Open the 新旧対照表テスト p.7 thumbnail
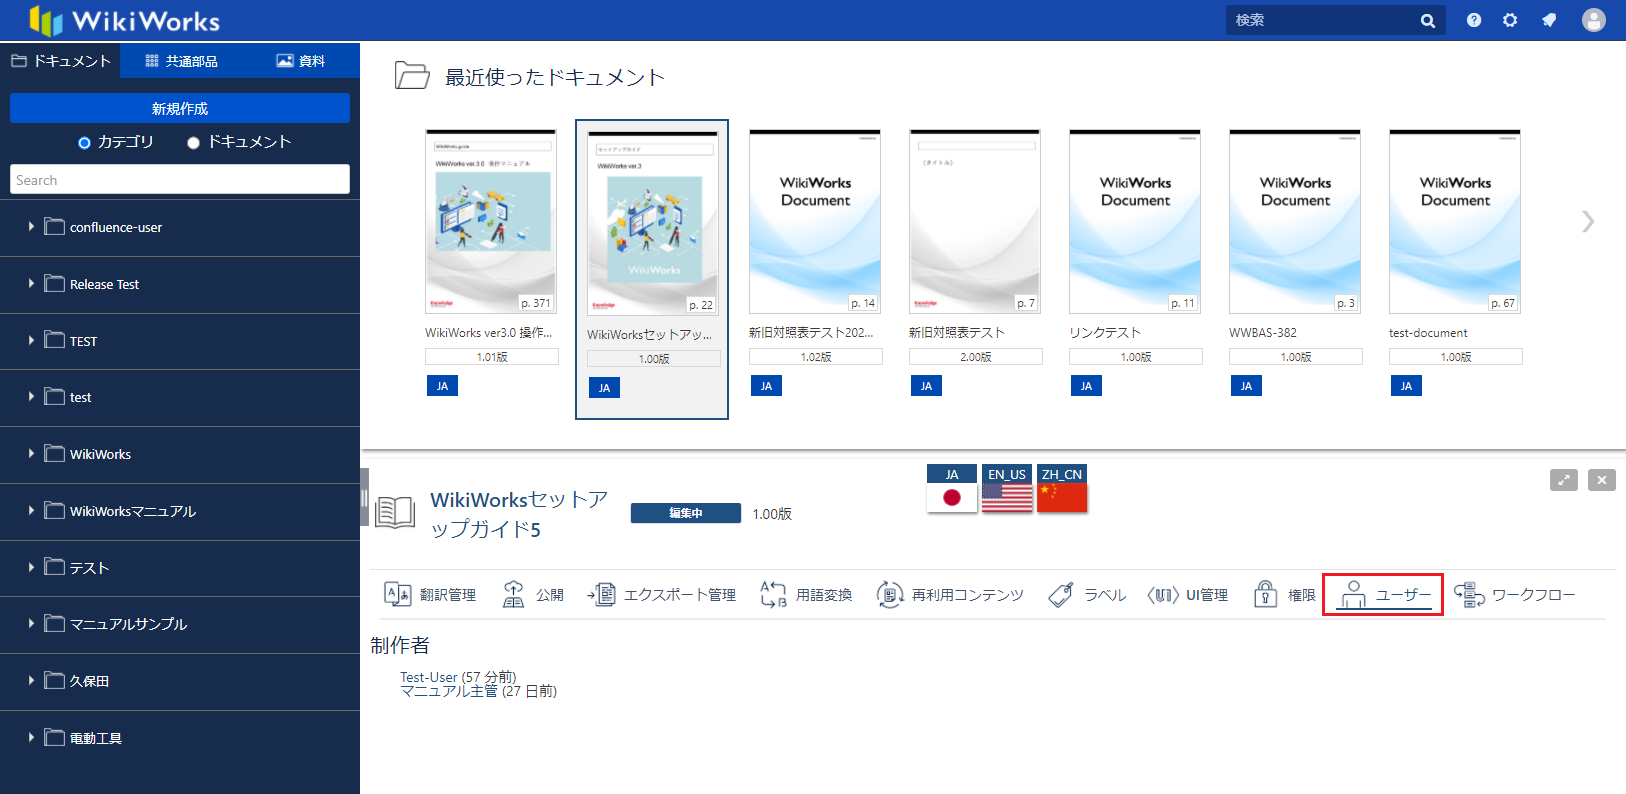This screenshot has width=1626, height=794. tap(975, 221)
